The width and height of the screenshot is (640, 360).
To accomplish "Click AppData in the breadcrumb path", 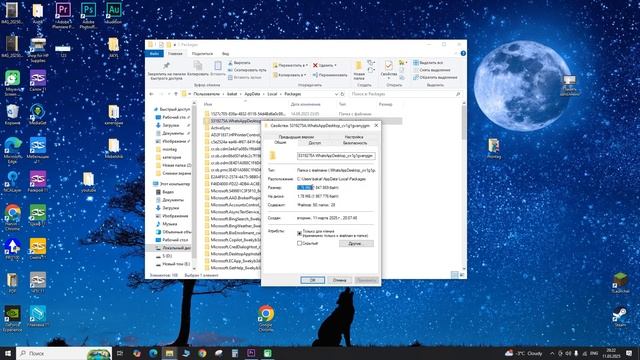I will click(x=252, y=94).
